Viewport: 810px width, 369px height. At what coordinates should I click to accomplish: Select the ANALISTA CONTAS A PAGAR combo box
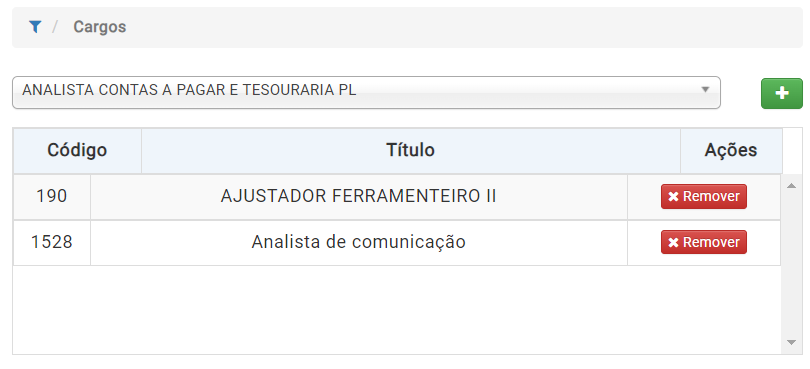366,93
